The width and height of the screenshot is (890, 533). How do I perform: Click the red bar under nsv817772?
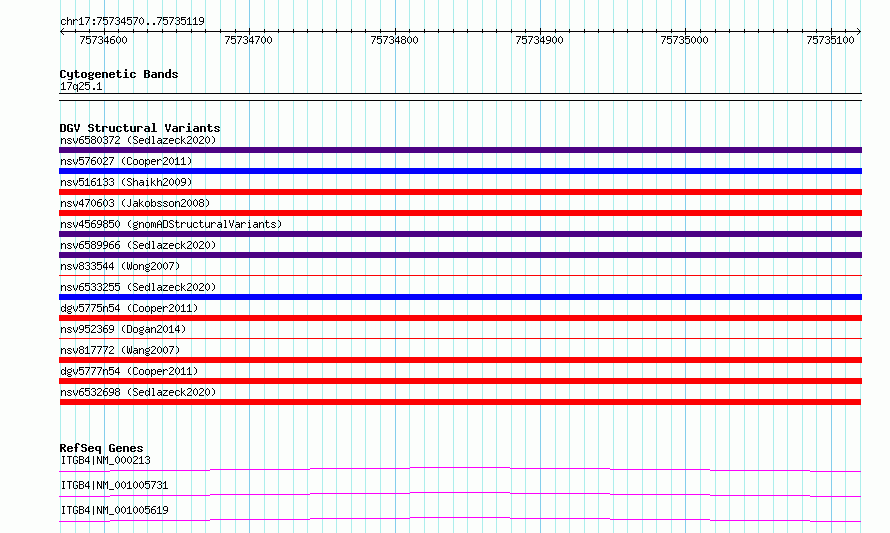460,360
